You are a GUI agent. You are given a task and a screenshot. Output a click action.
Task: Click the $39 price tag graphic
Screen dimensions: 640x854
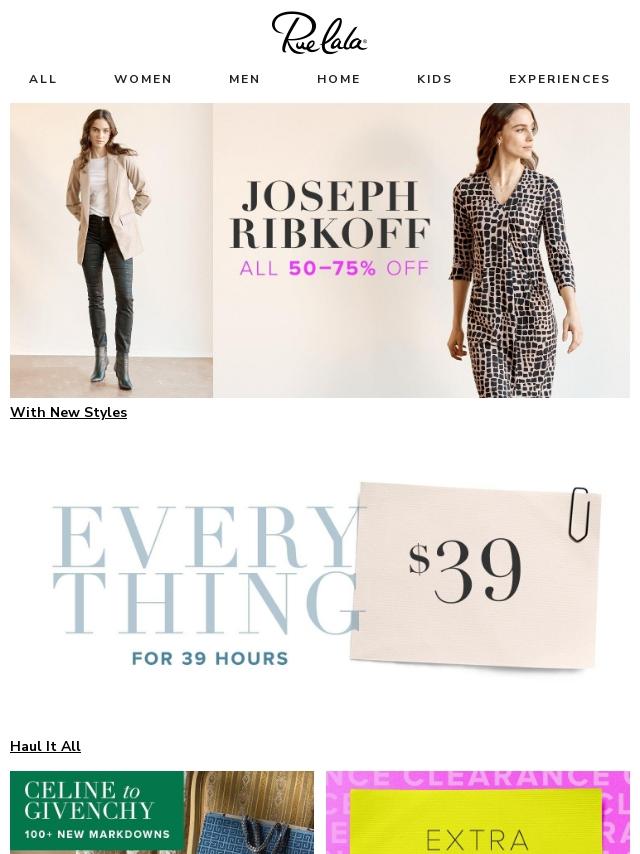click(x=476, y=575)
